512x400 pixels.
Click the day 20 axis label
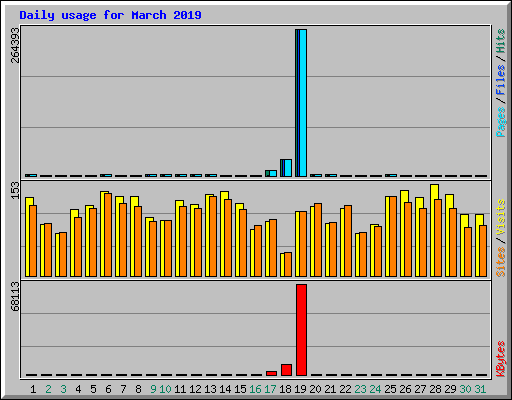coord(315,389)
